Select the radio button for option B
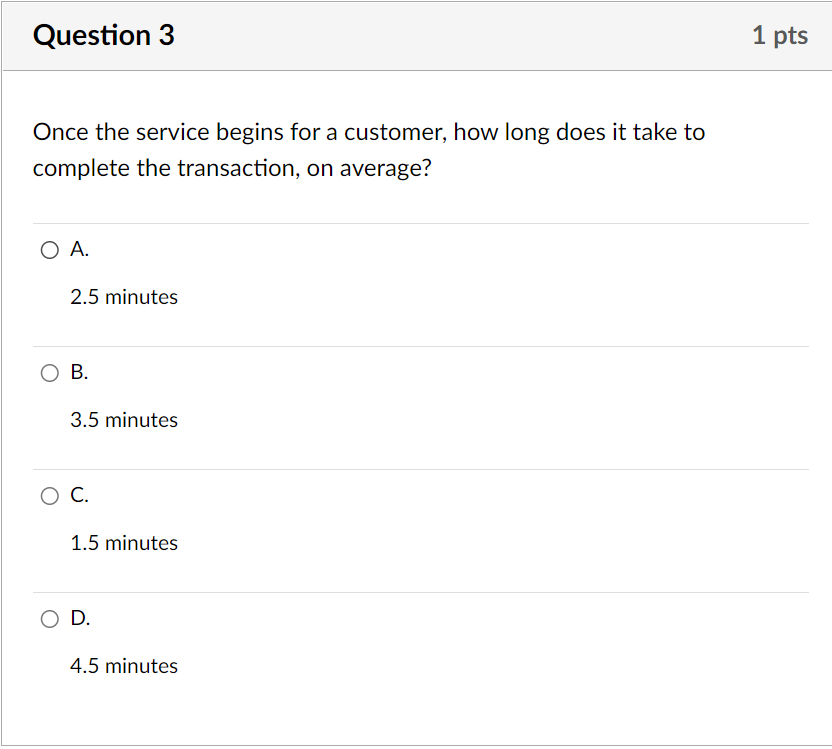 [49, 373]
